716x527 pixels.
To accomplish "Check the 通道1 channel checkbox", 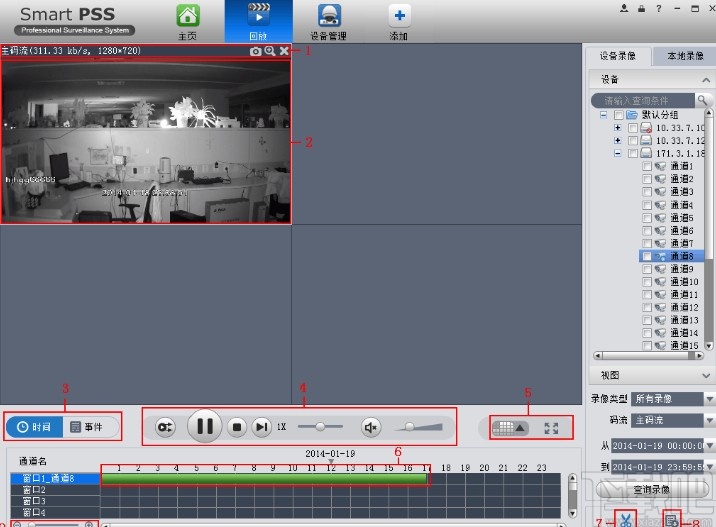I will click(647, 166).
